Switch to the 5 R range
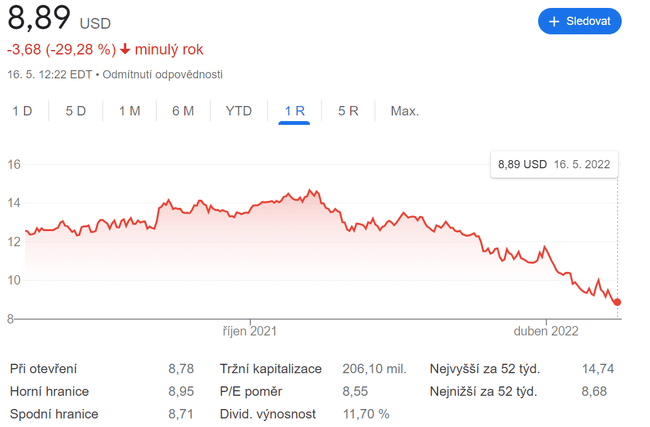This screenshot has height=427, width=650. coord(348,111)
